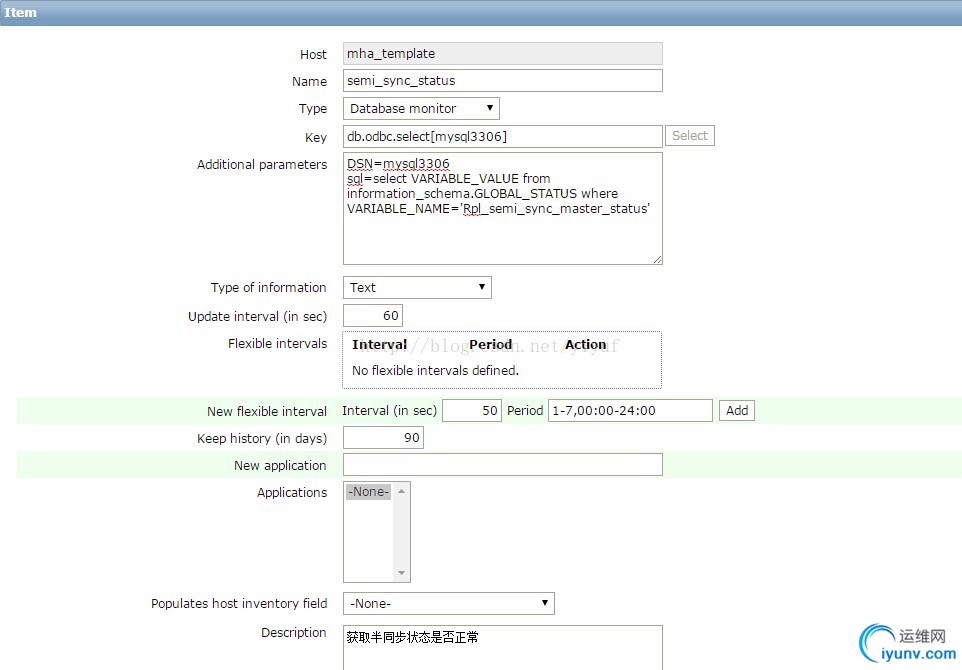This screenshot has width=962, height=670.
Task: Focus the empty New application field
Action: (502, 464)
